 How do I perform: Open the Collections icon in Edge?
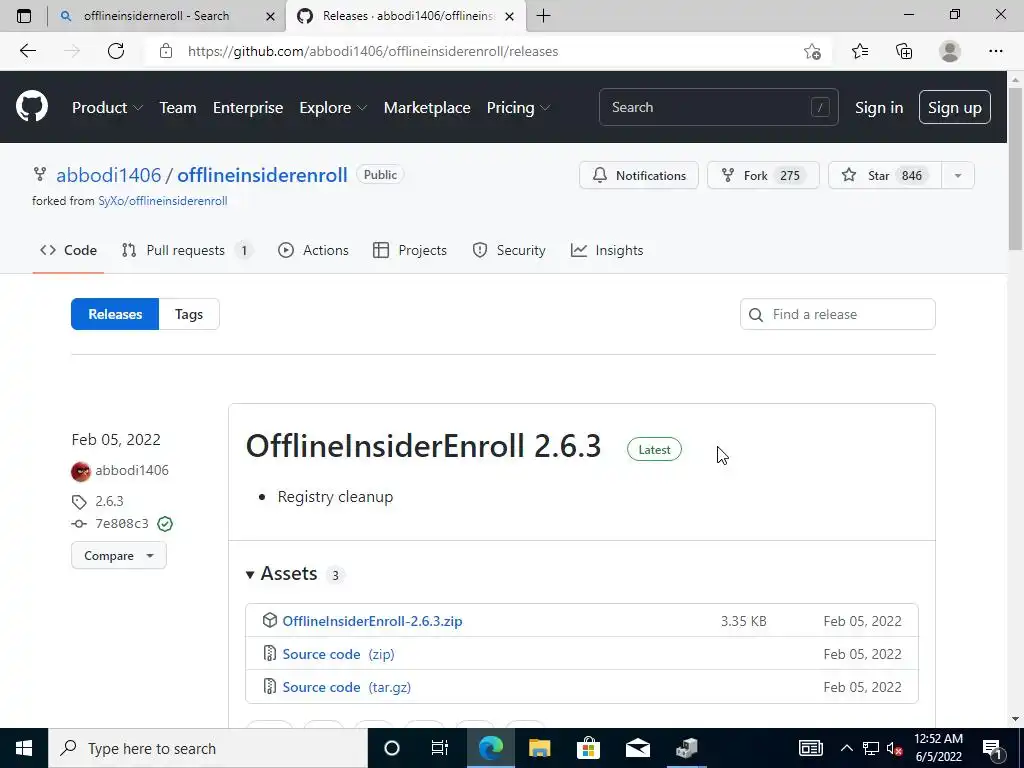pos(904,51)
